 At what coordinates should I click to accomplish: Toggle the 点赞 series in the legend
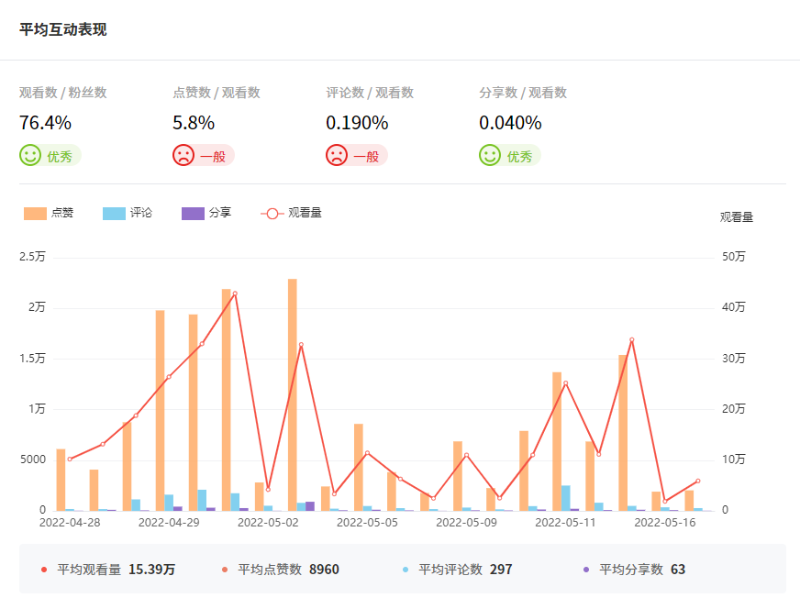[x=62, y=213]
